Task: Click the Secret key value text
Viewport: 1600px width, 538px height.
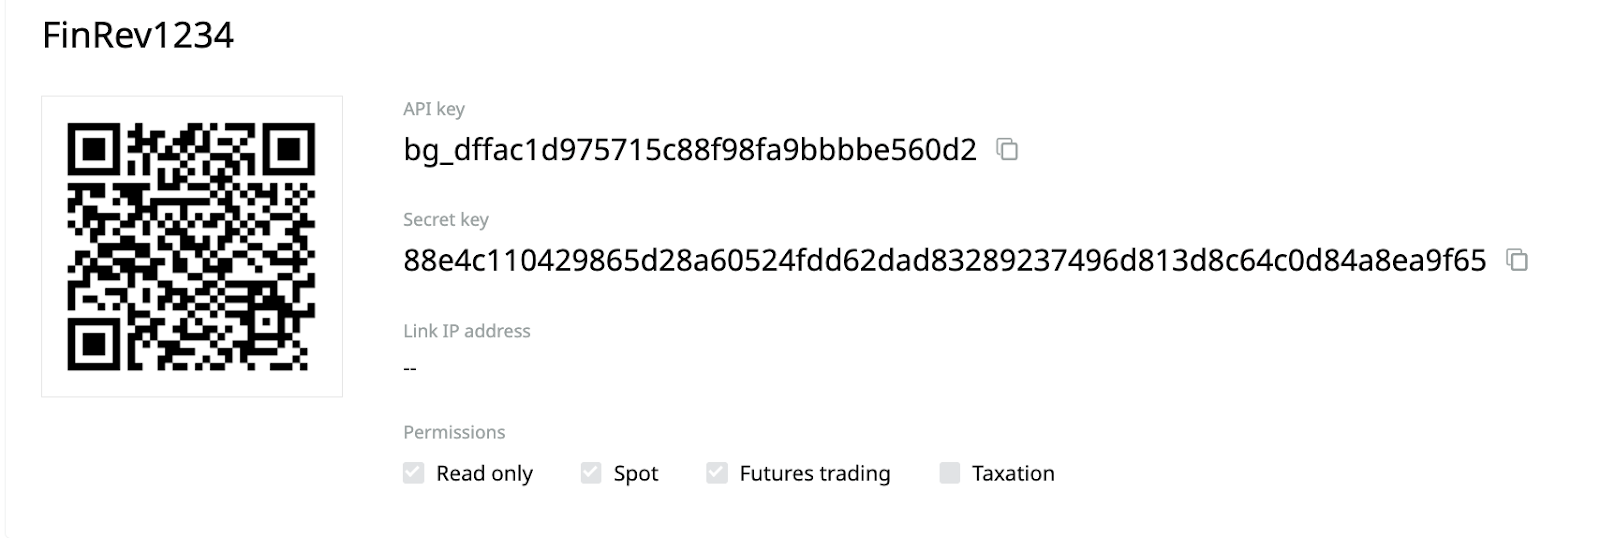Action: pos(945,260)
